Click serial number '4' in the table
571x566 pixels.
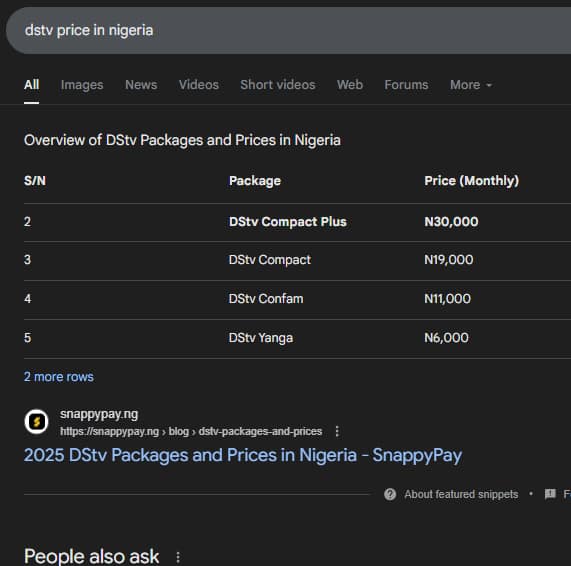27,299
